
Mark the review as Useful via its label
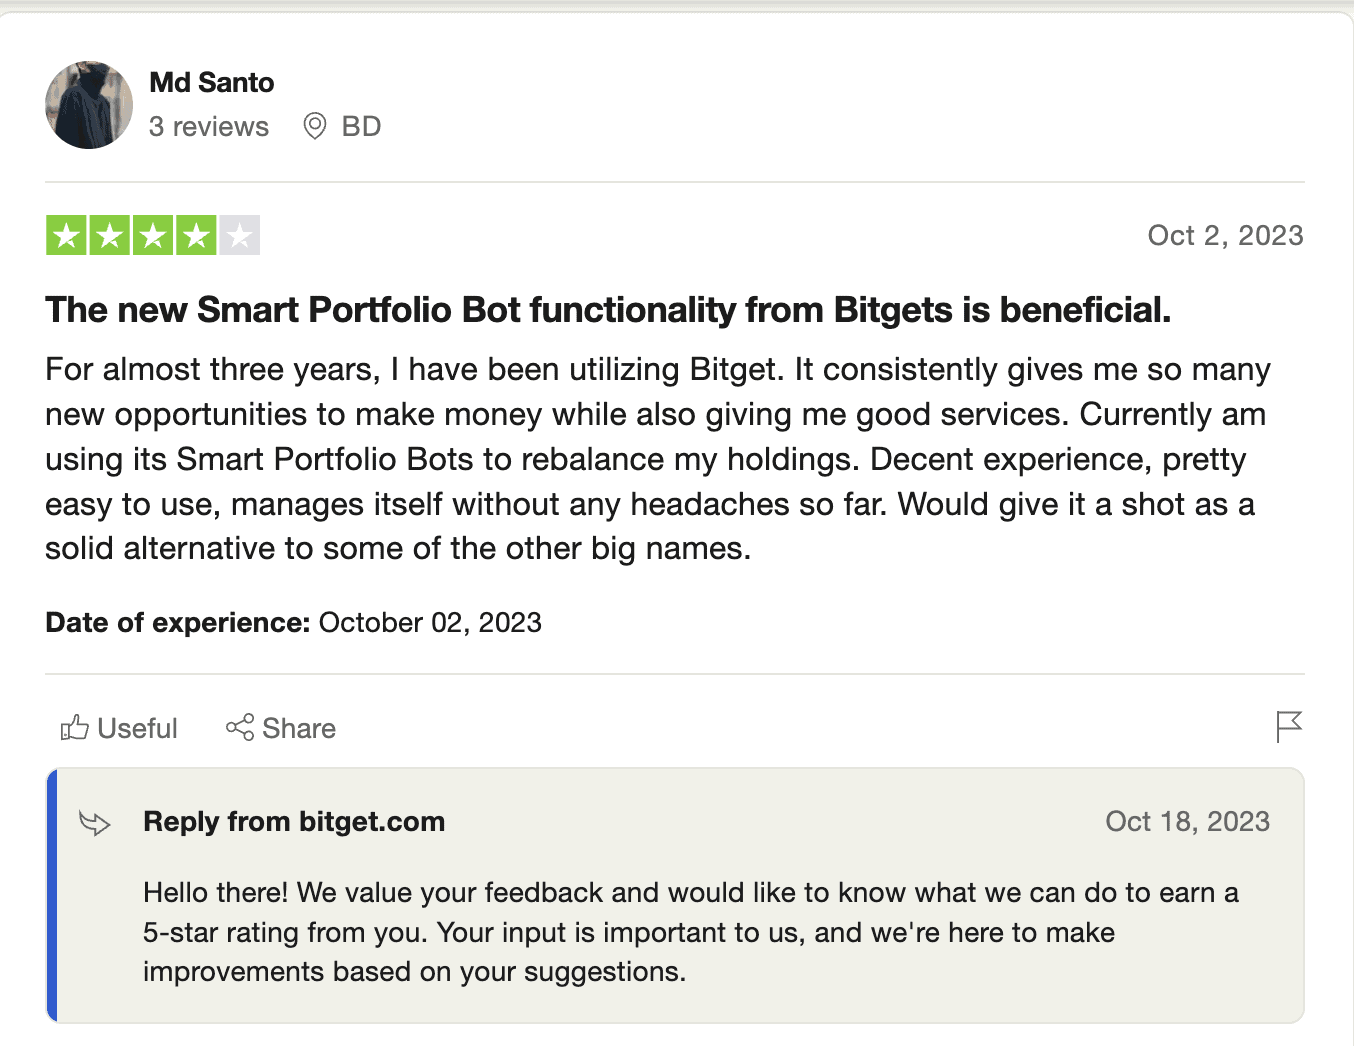coord(137,728)
